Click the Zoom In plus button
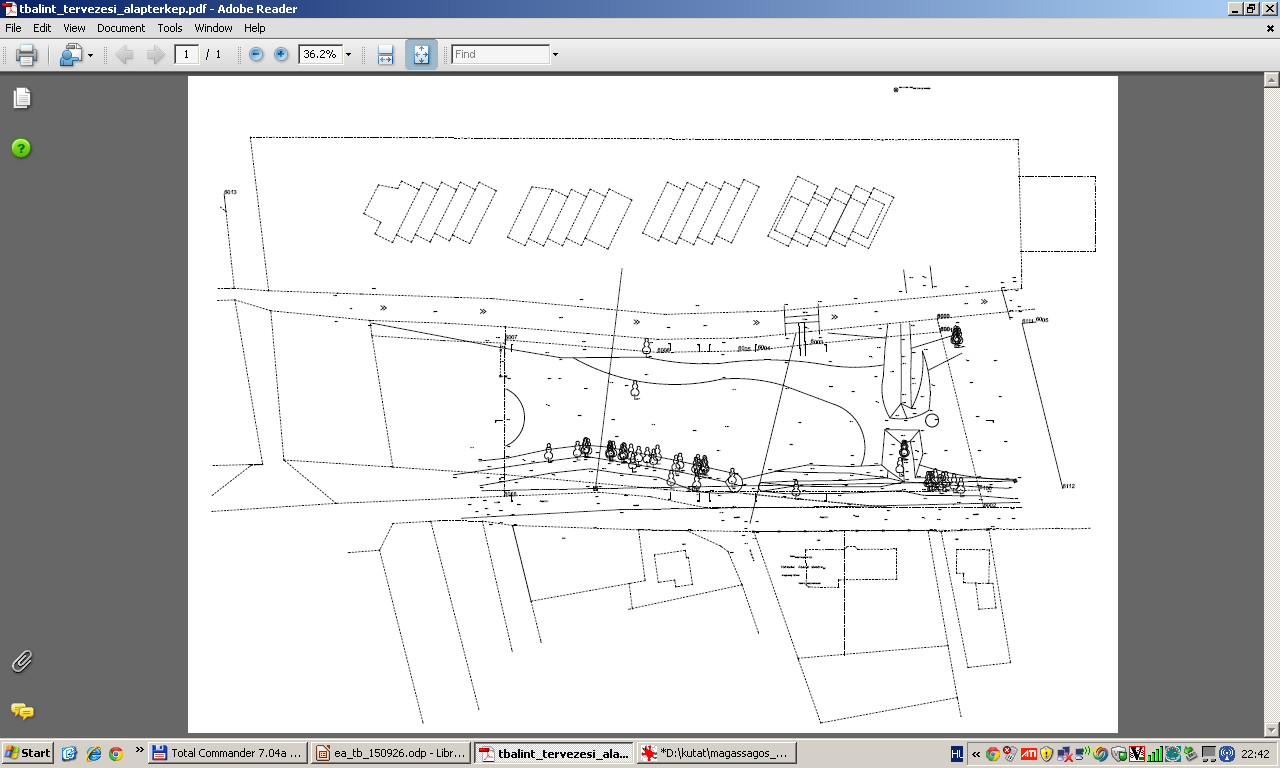The height and width of the screenshot is (768, 1280). [x=281, y=54]
